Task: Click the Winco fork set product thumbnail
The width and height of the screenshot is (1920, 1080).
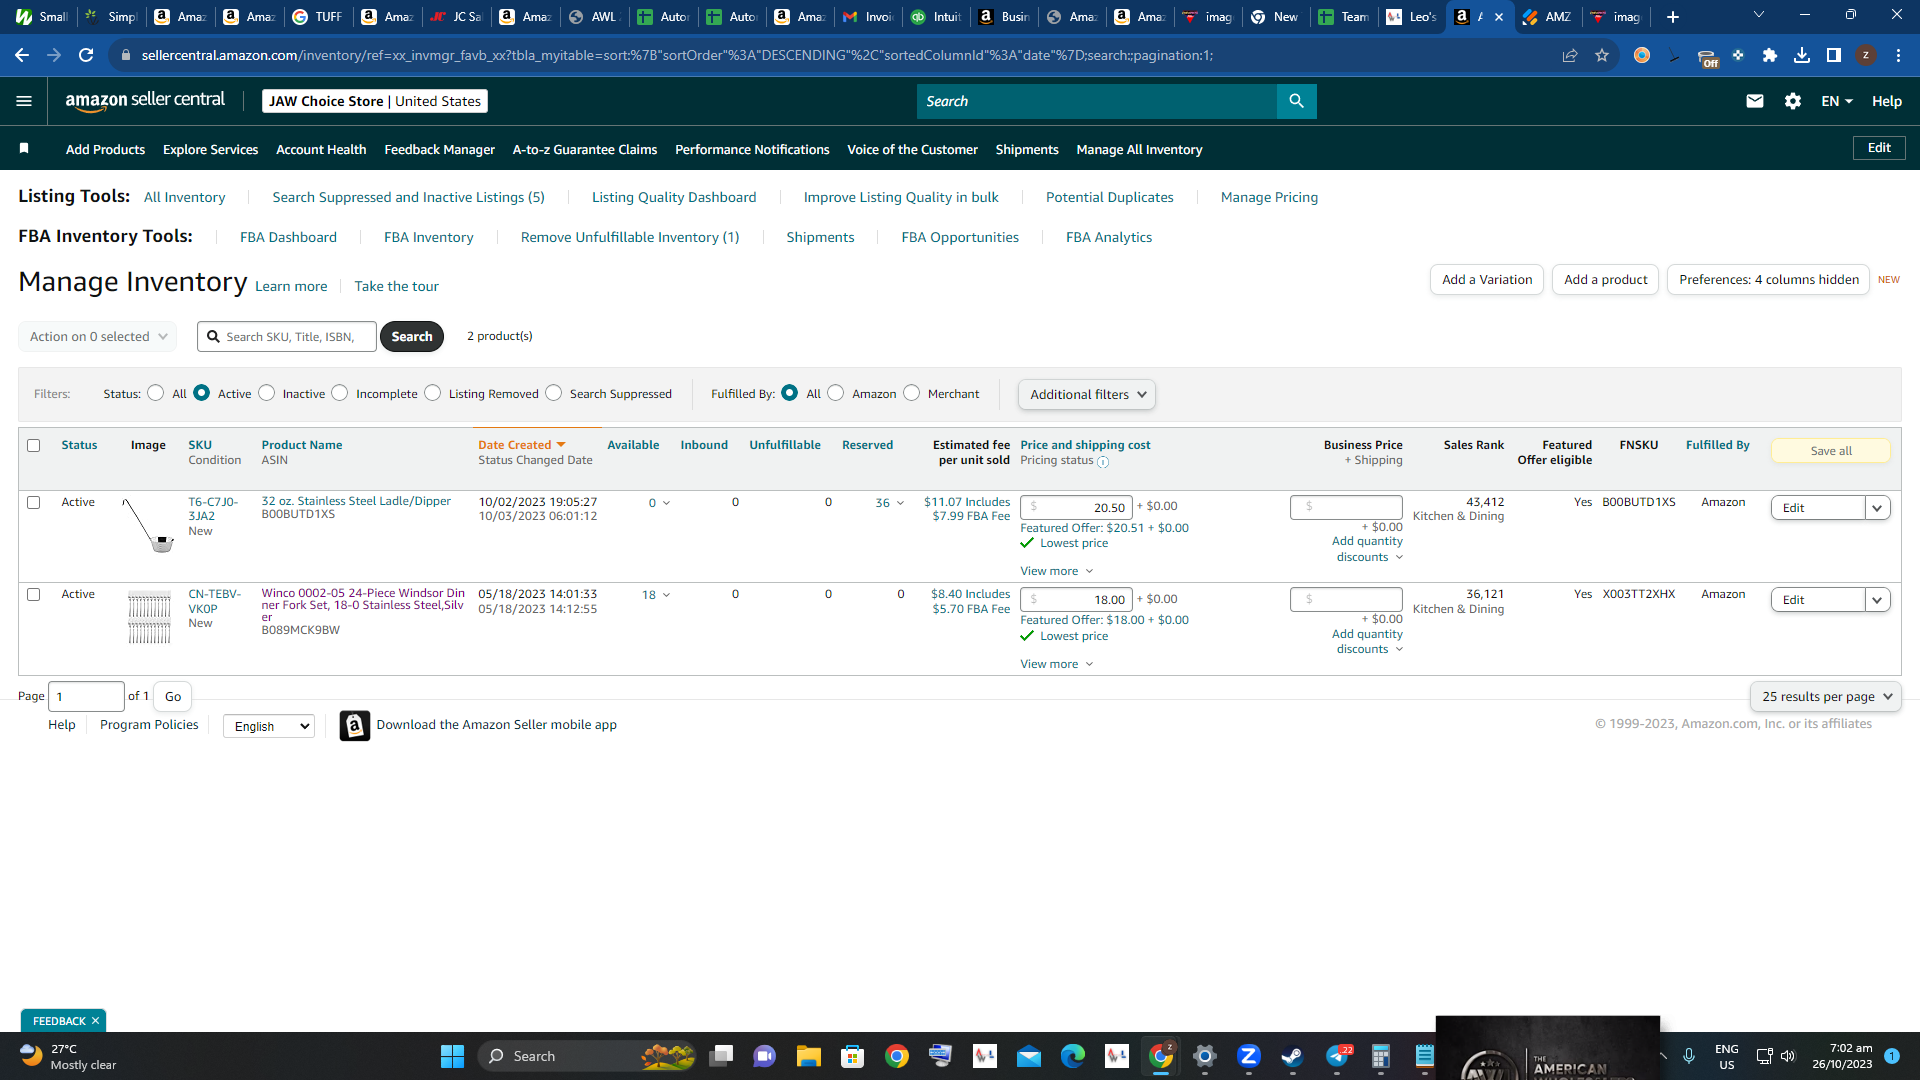Action: click(x=150, y=617)
